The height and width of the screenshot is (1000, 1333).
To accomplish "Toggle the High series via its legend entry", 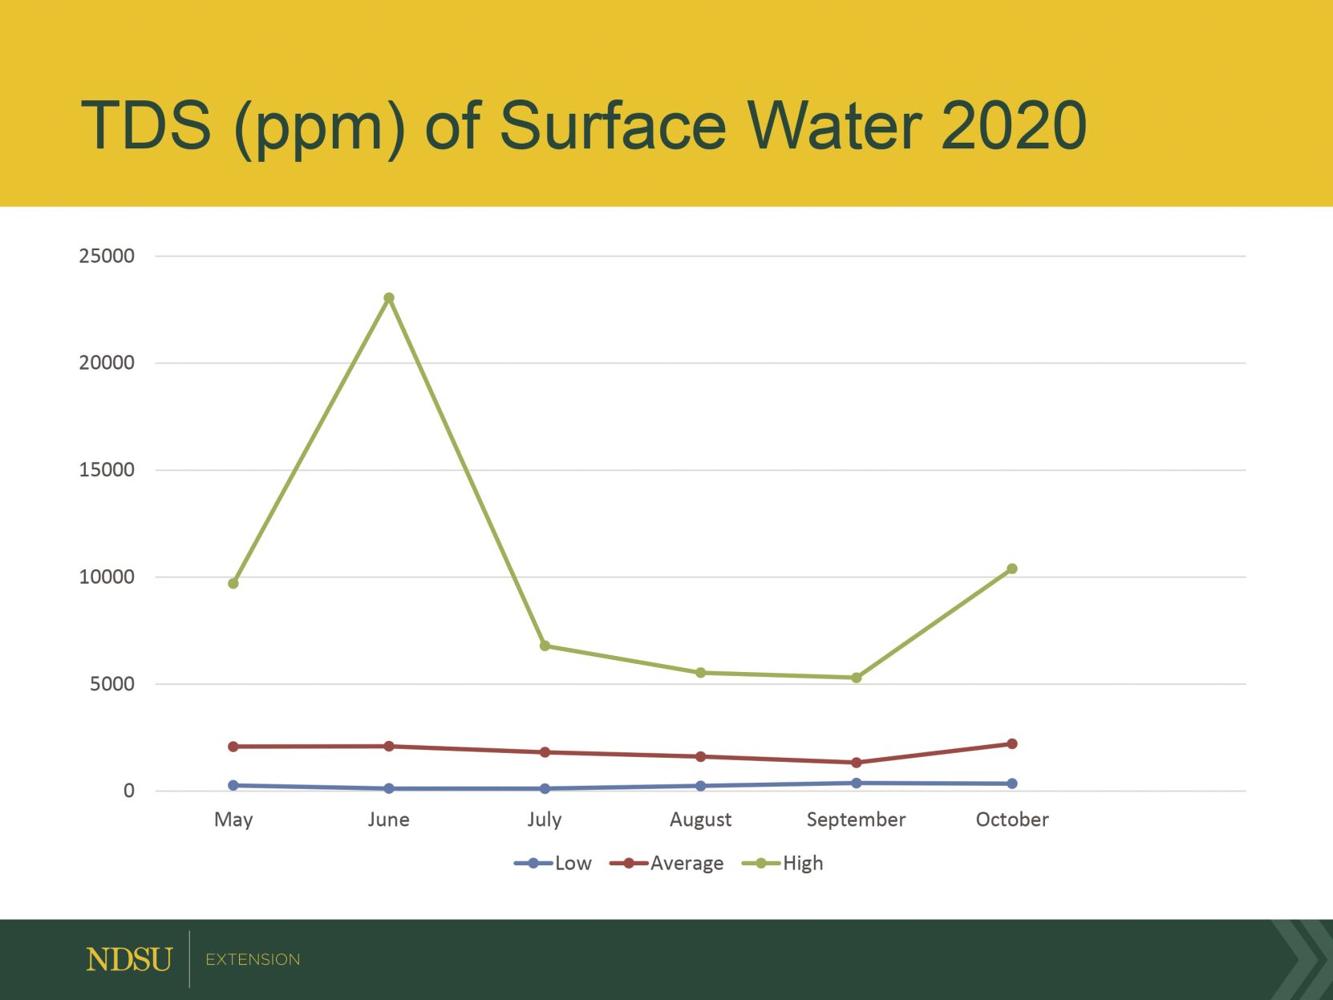I will point(801,862).
